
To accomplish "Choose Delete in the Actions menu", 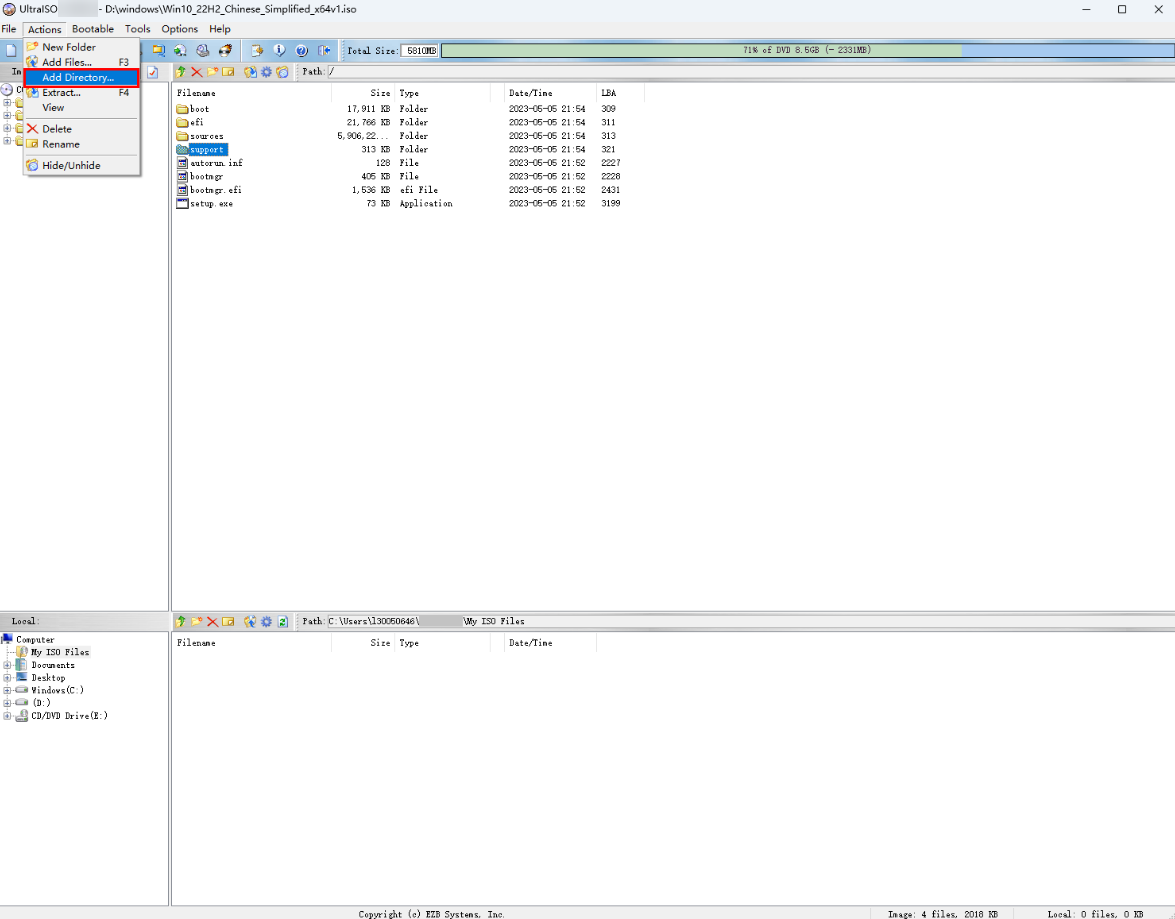I will [x=82, y=129].
